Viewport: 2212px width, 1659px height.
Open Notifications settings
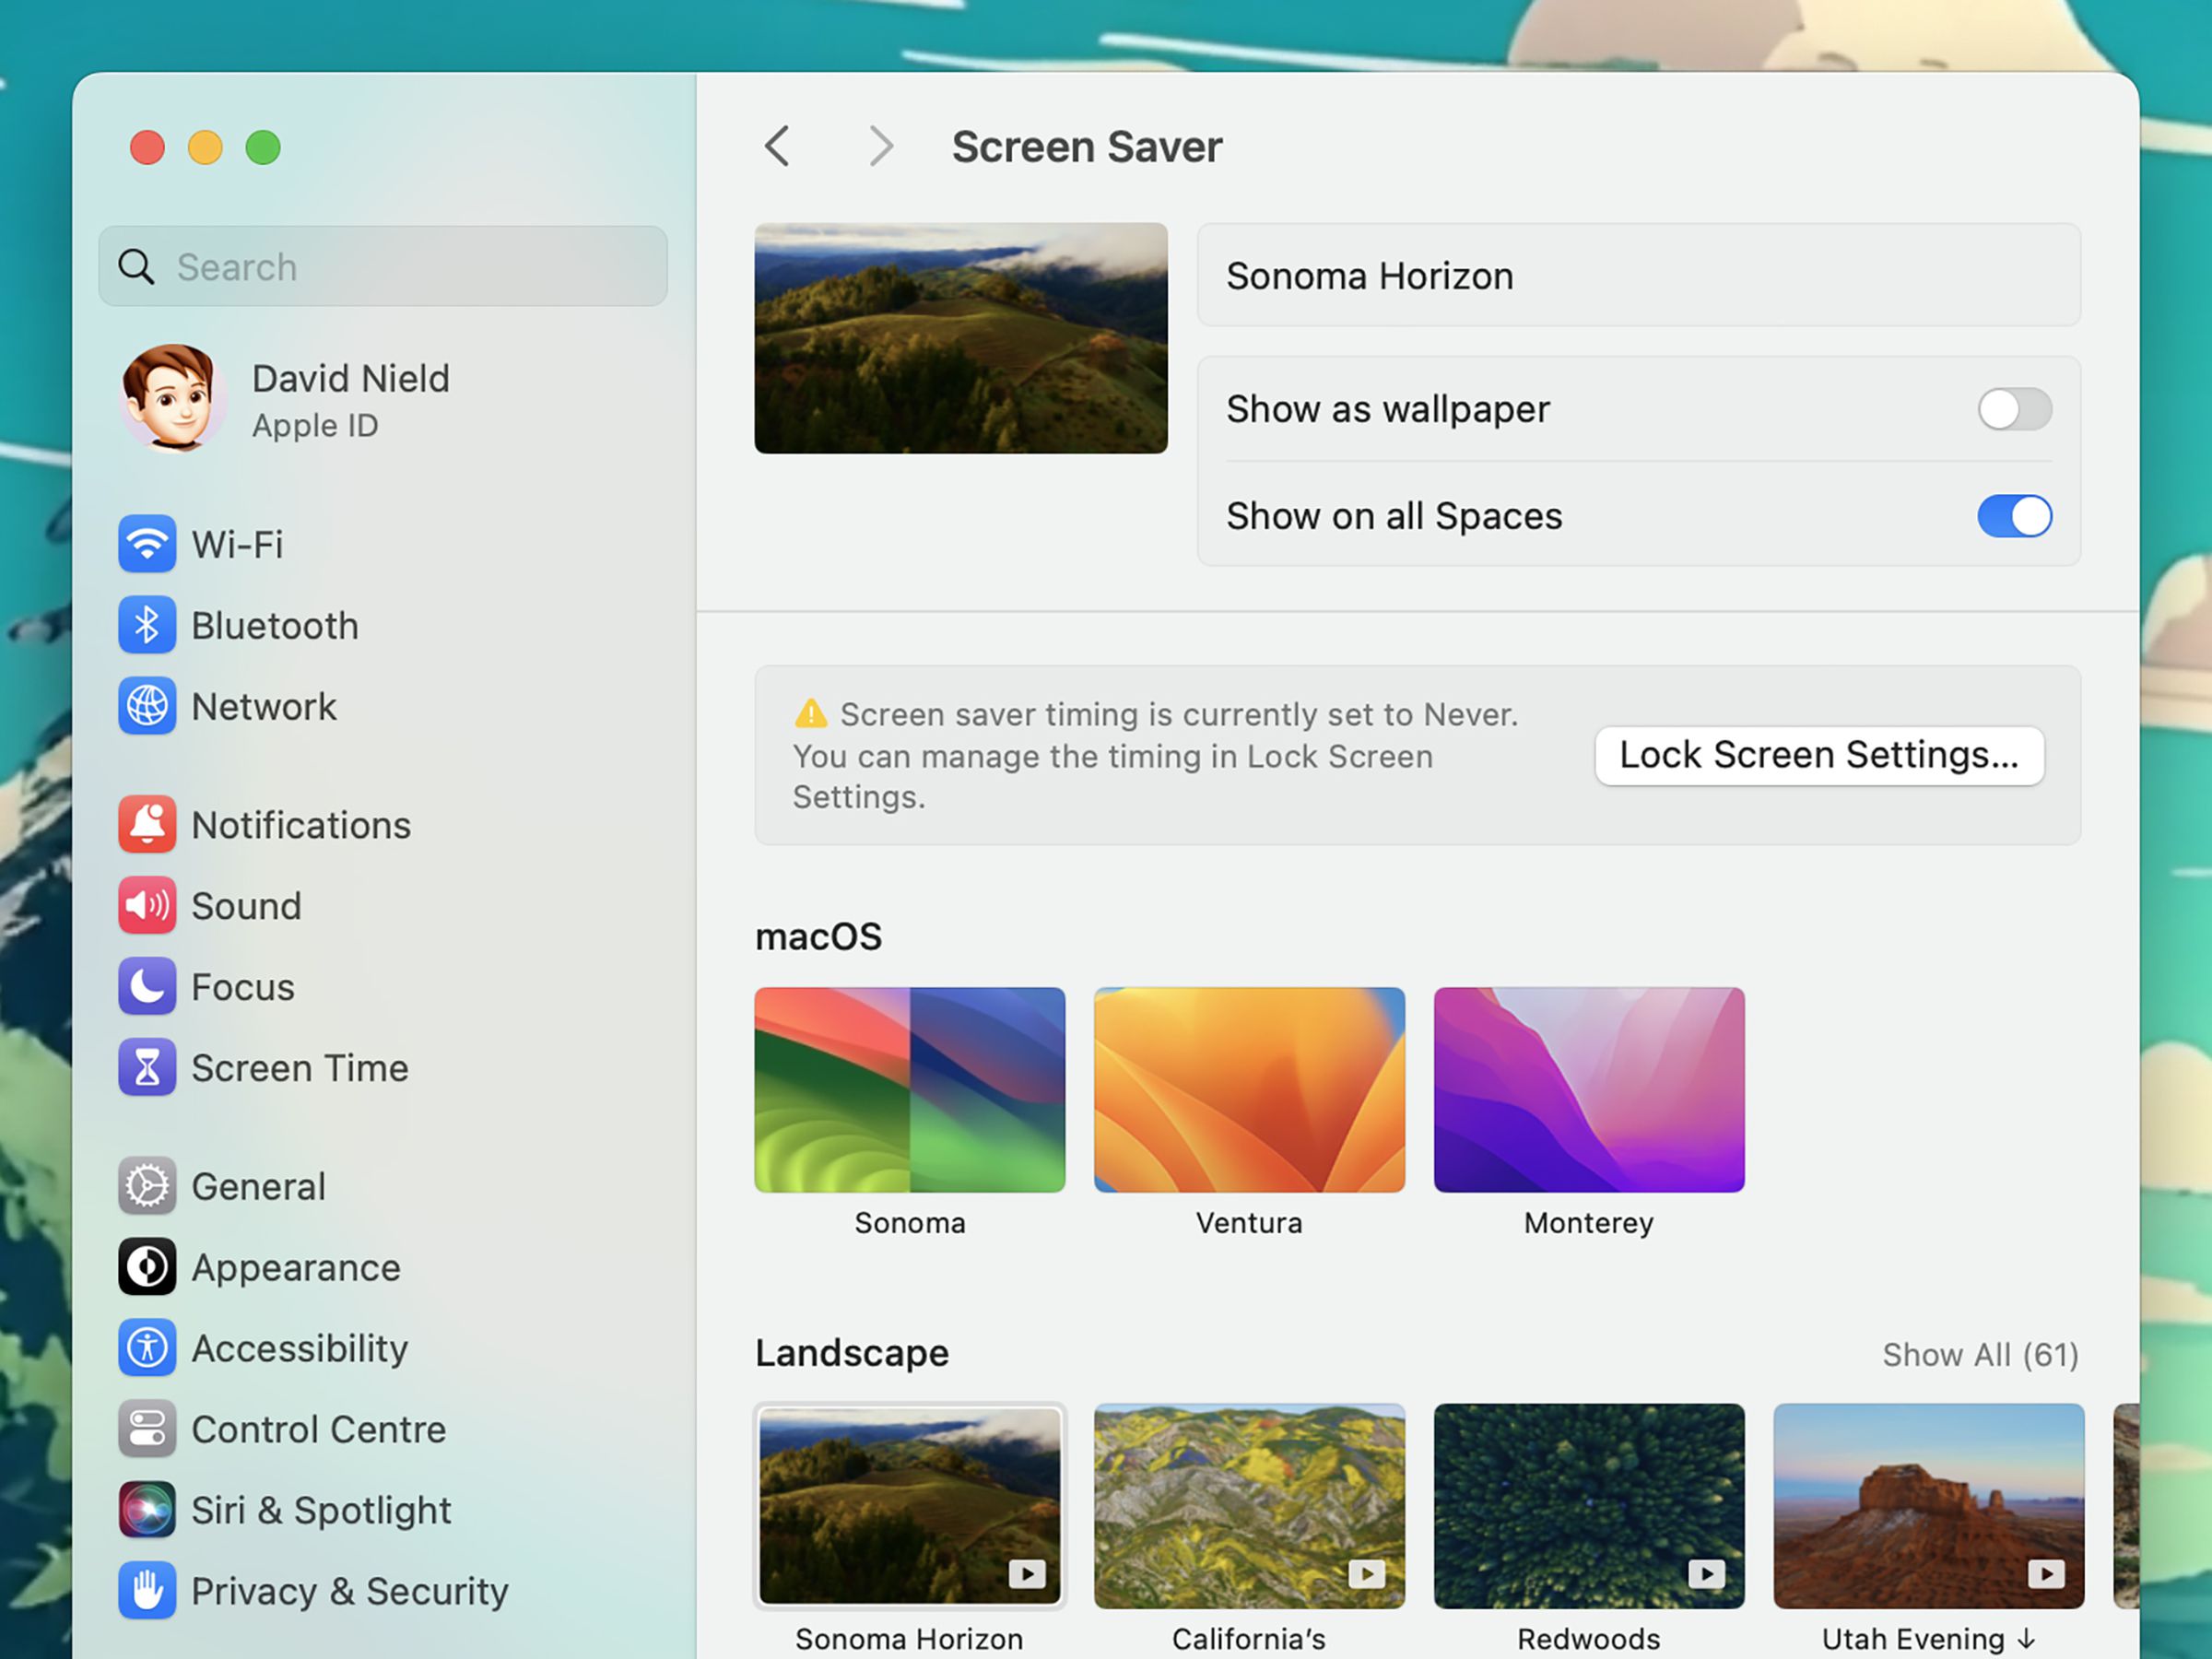tap(301, 825)
